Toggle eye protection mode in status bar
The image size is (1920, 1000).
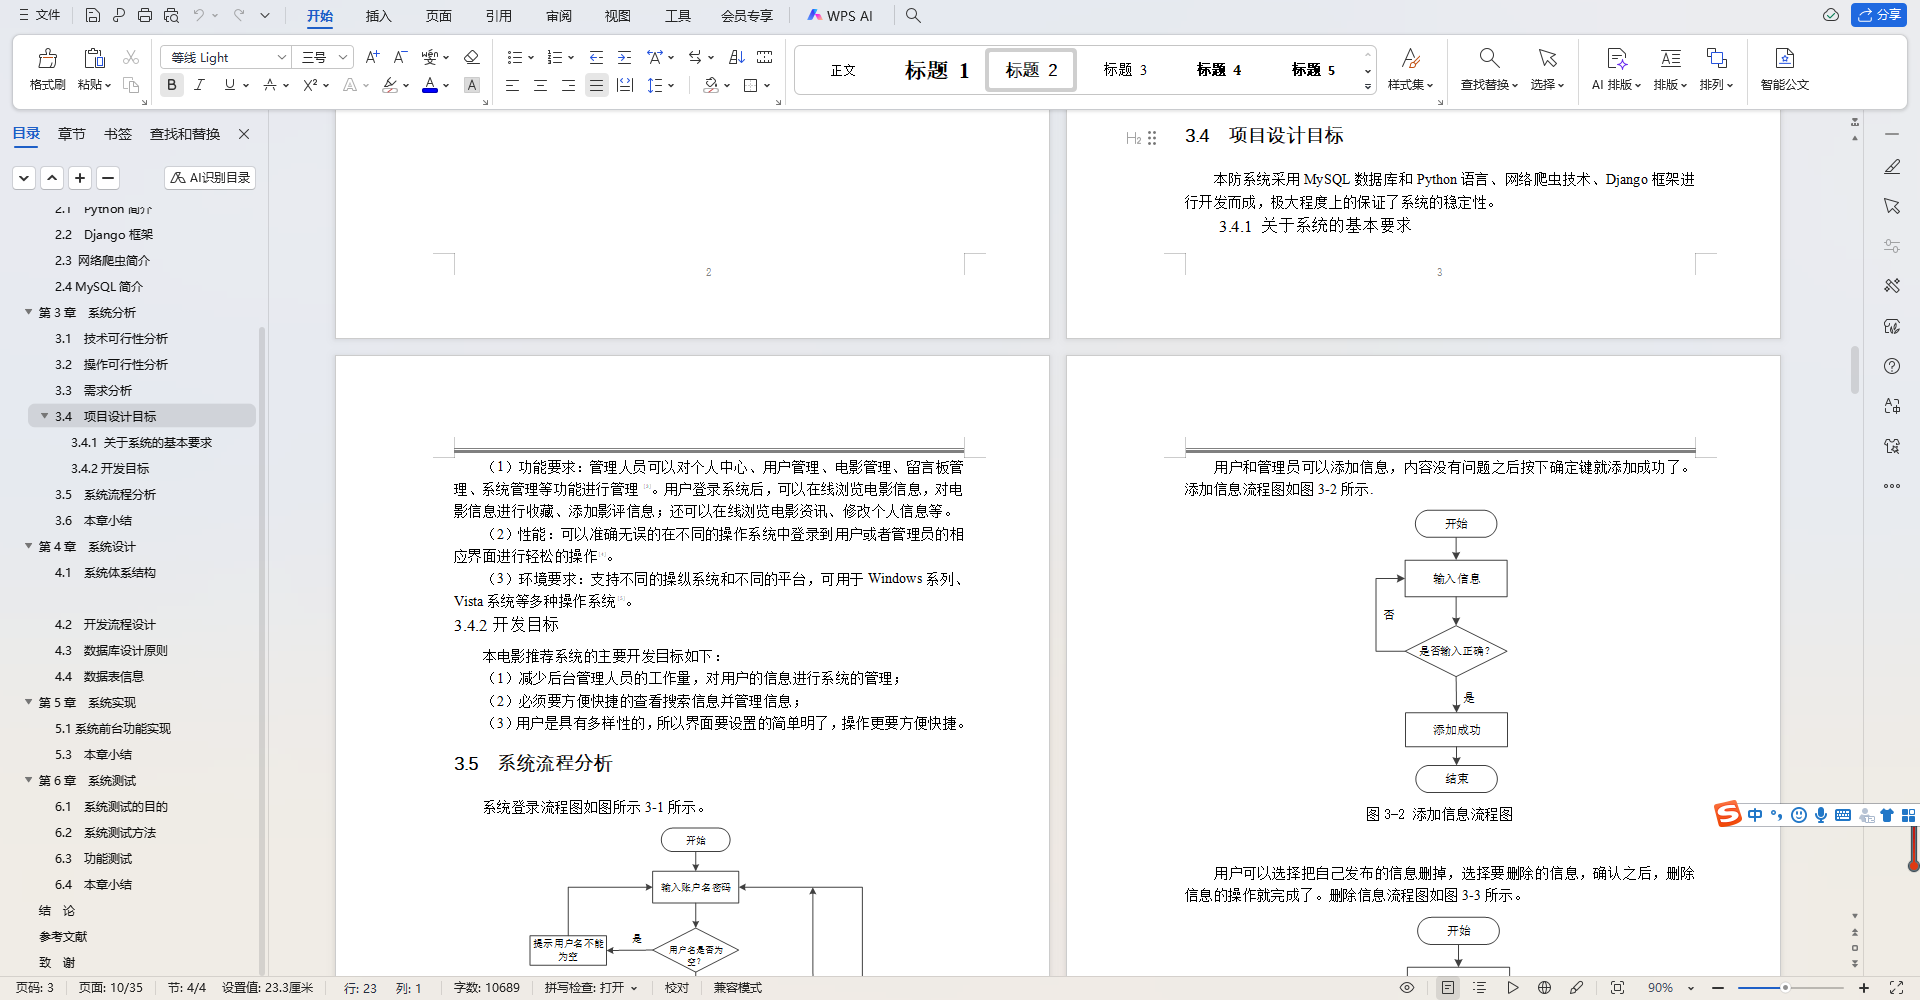1407,988
